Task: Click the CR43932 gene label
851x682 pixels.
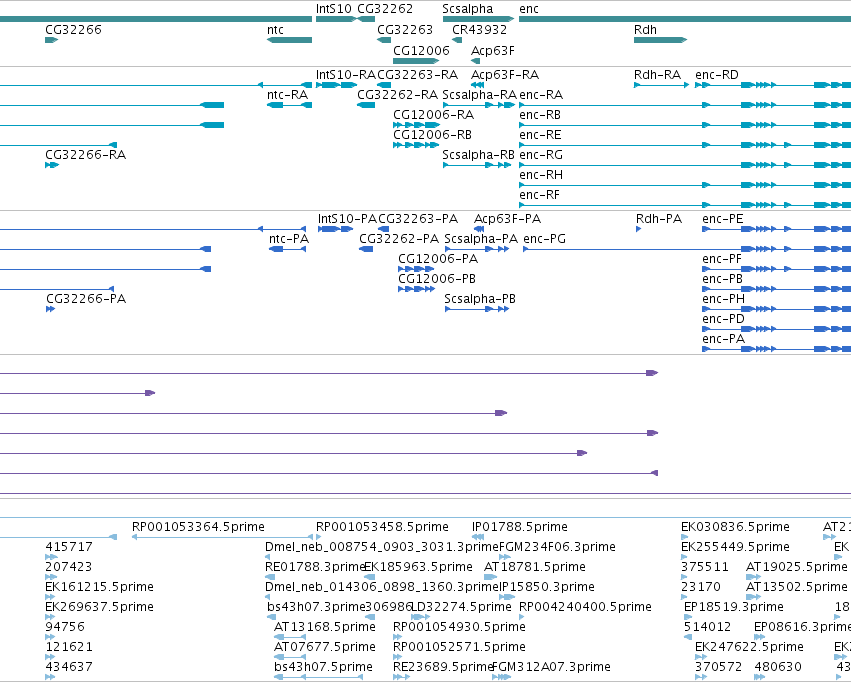Action: tap(479, 30)
